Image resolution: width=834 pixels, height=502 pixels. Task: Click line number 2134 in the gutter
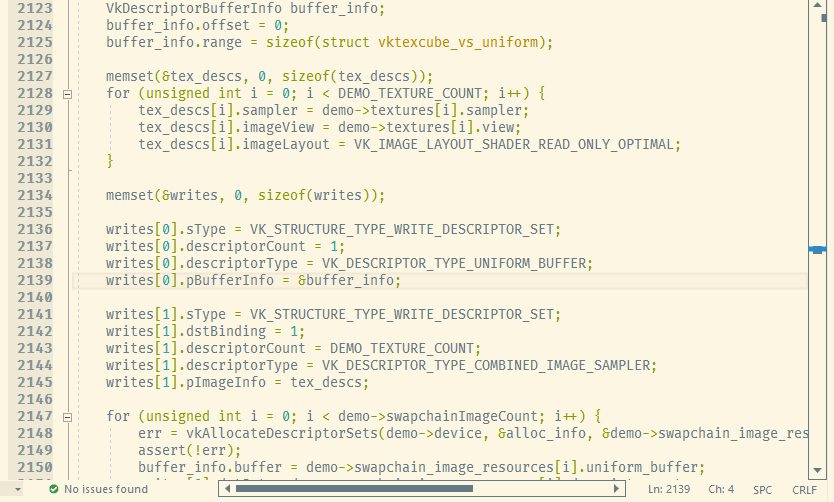click(35, 195)
